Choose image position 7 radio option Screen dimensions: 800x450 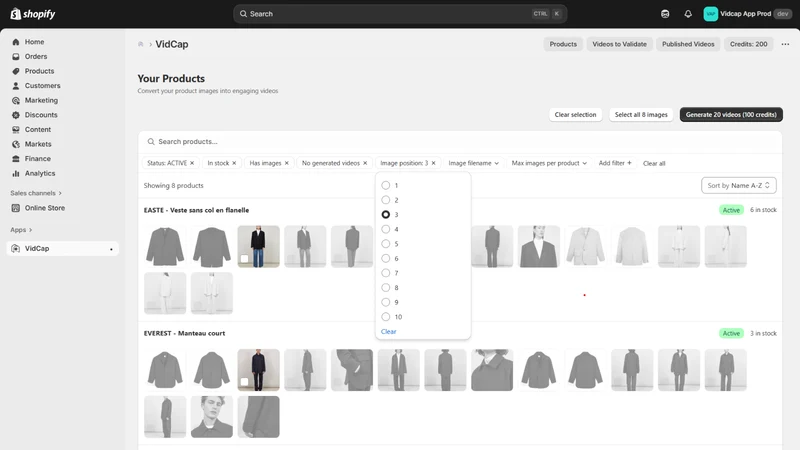(386, 273)
